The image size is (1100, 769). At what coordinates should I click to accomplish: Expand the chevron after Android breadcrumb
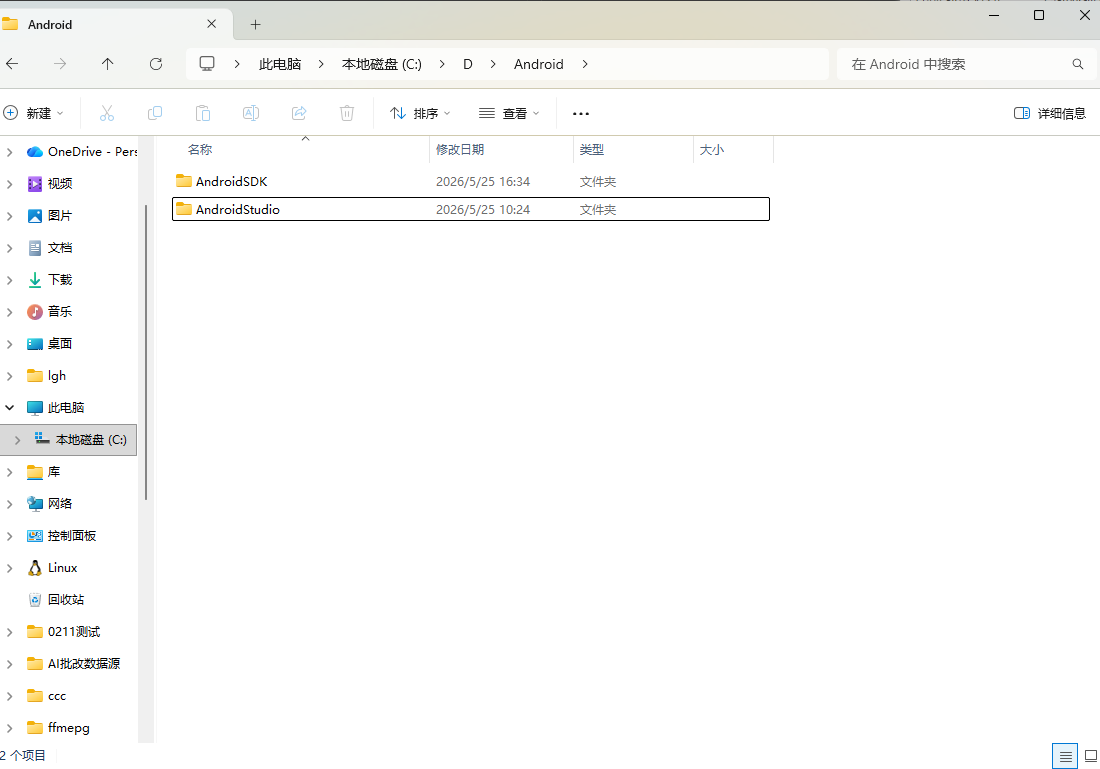(x=585, y=64)
